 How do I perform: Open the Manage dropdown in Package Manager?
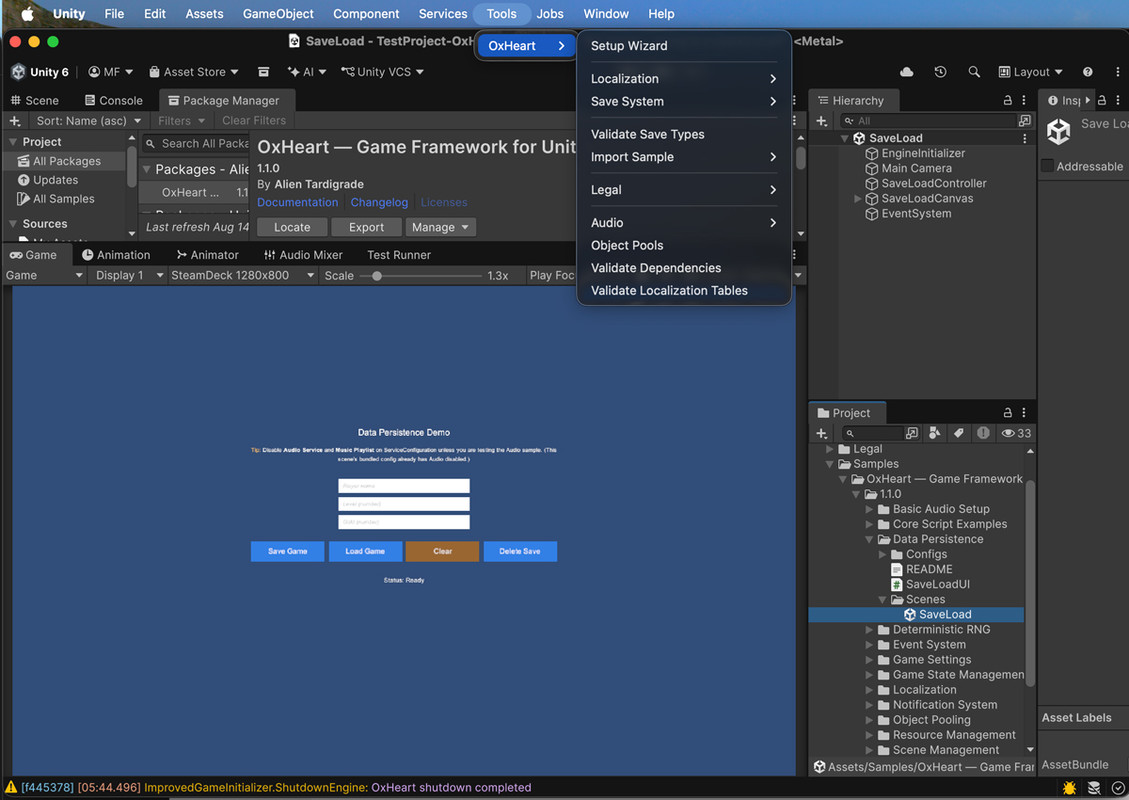[440, 228]
